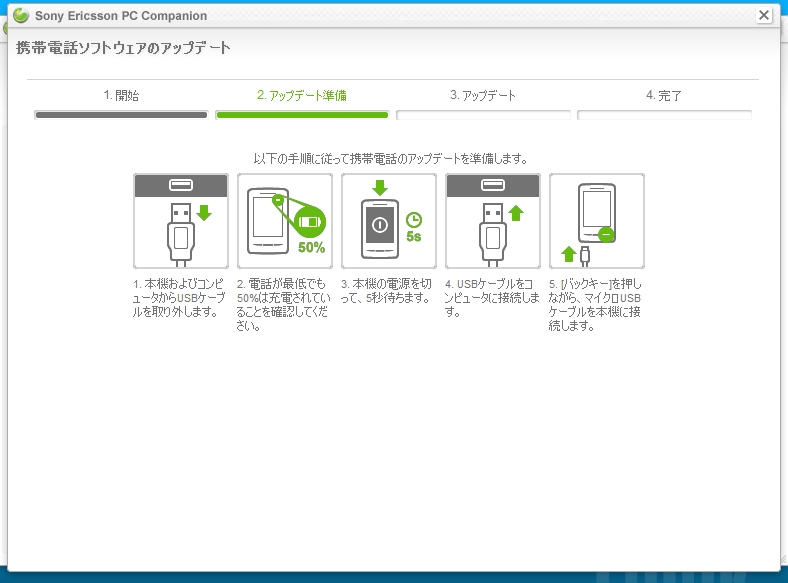Click the green progress bar under step 2
788x583 pixels.
302,115
